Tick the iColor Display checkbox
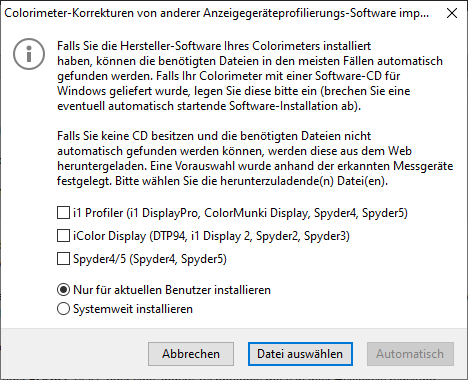 tap(63, 236)
